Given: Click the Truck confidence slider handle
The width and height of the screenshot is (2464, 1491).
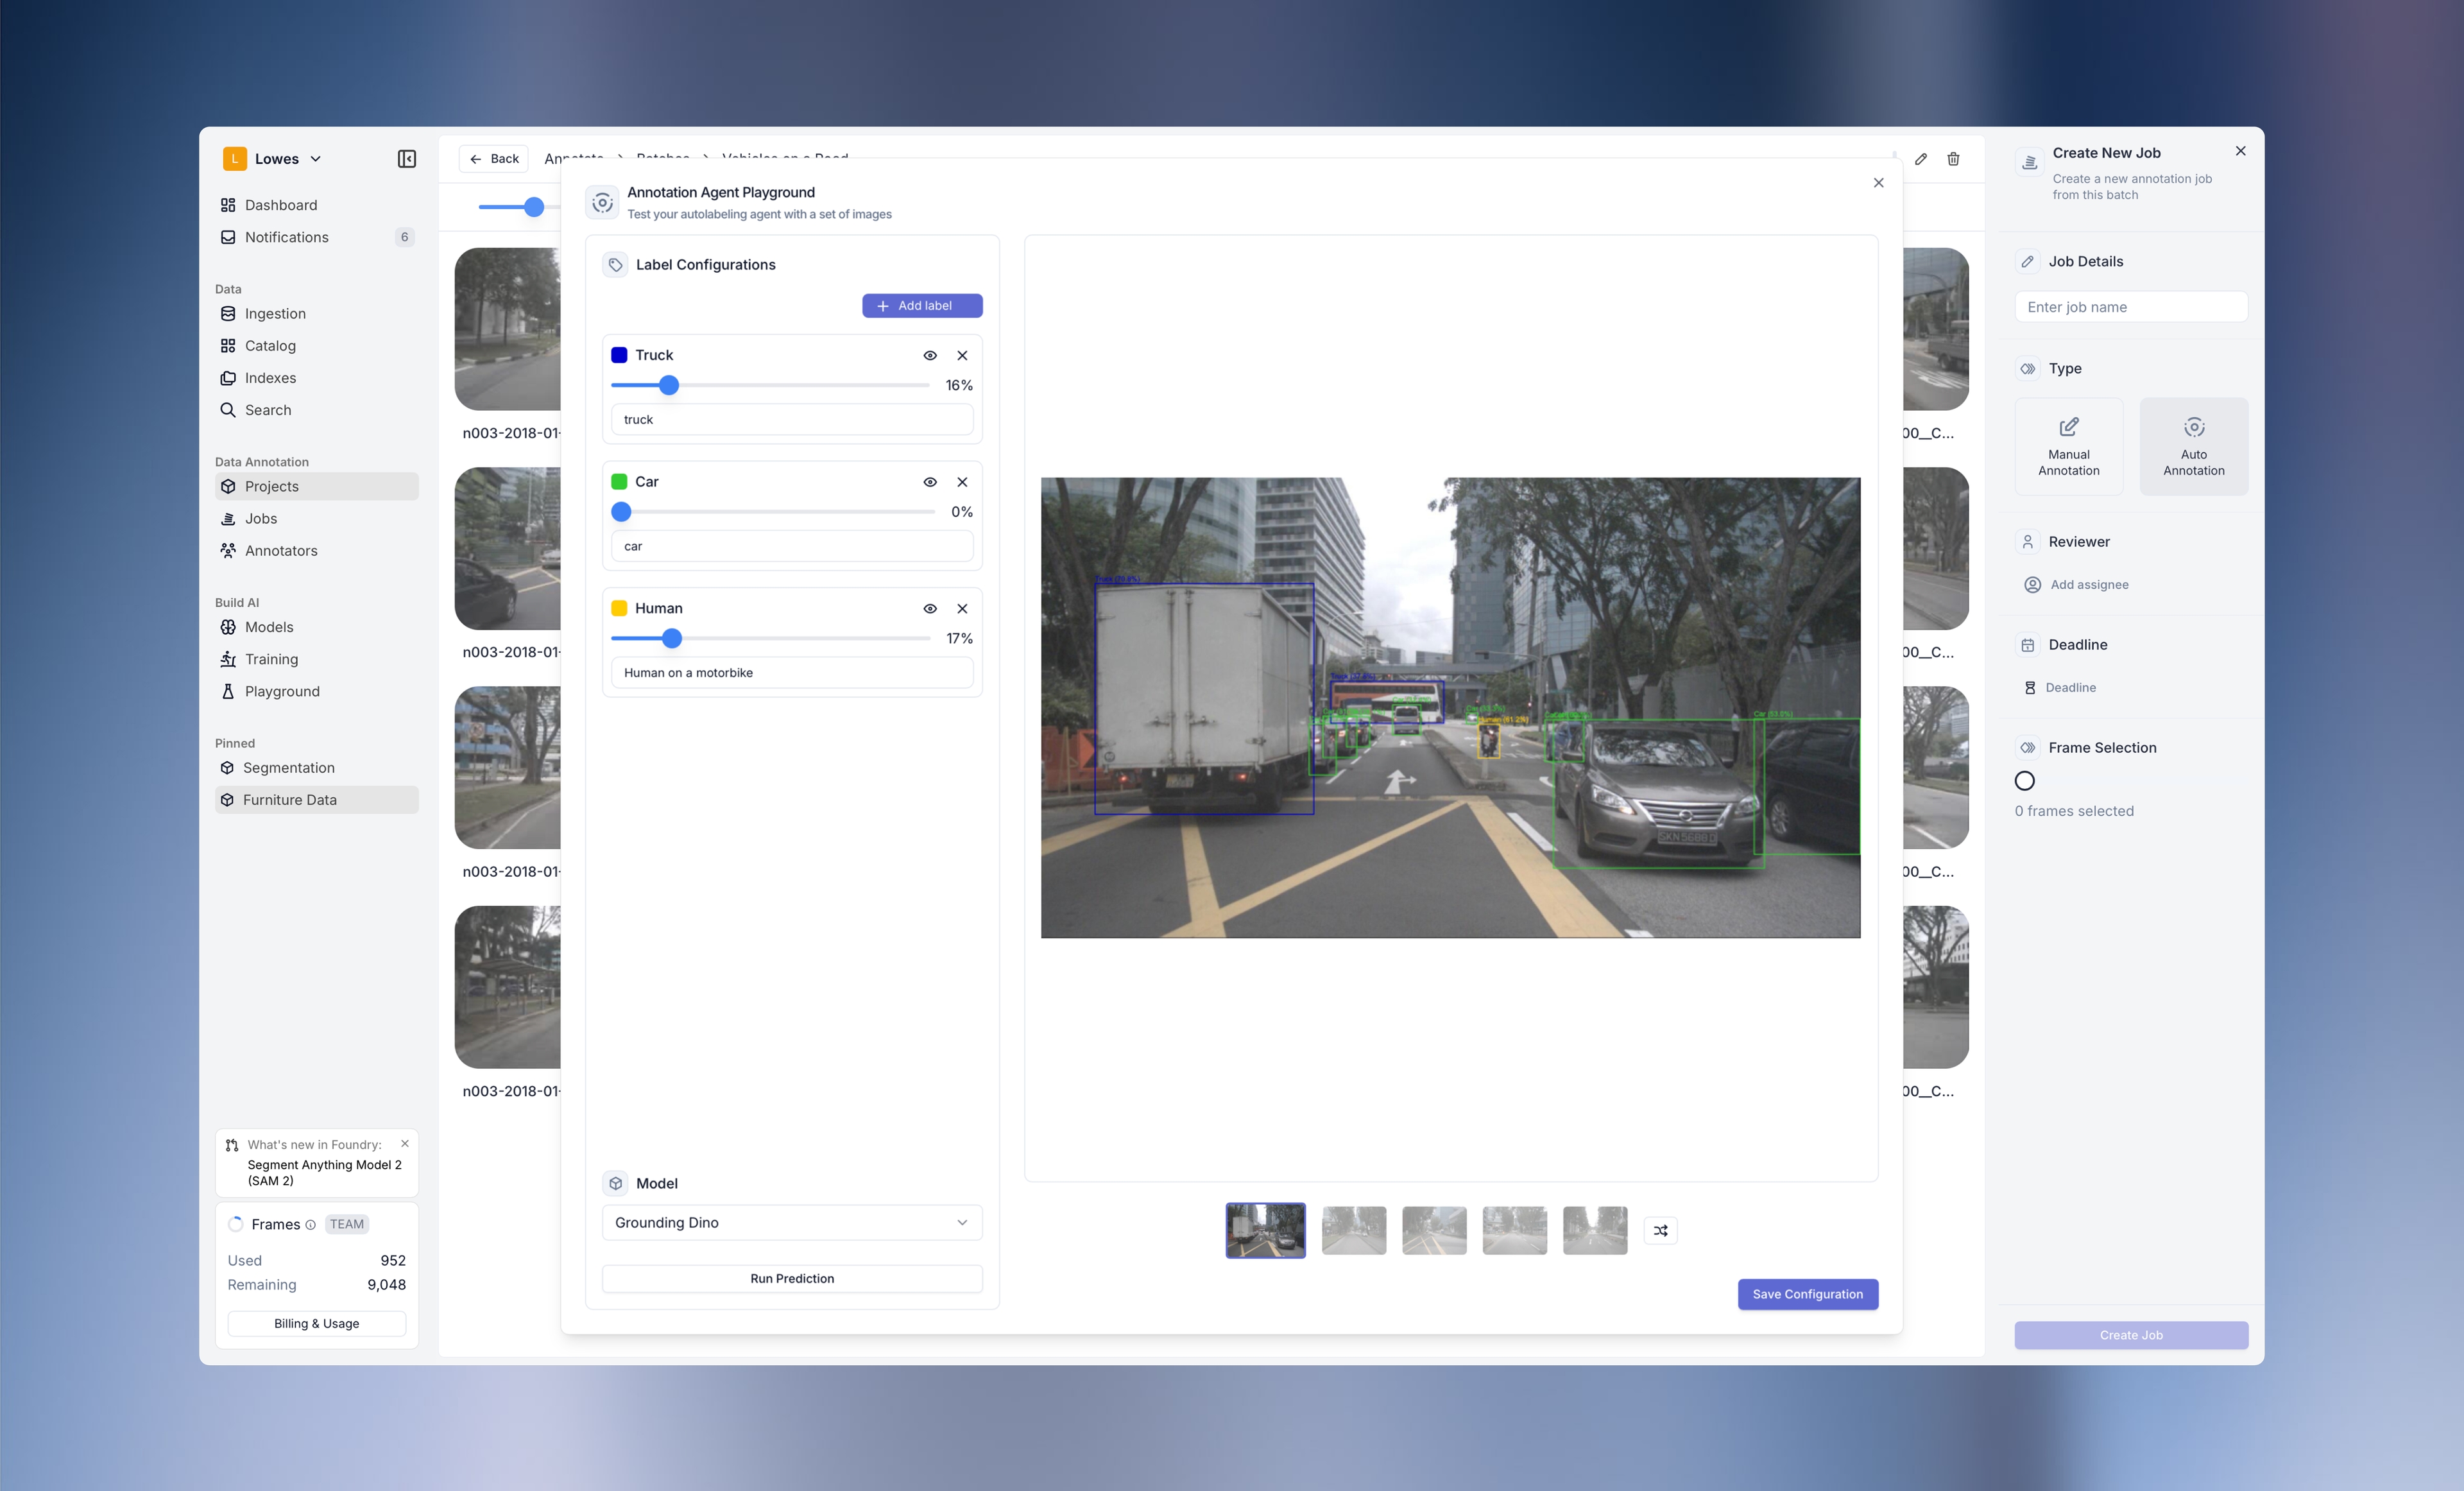Looking at the screenshot, I should 669,385.
